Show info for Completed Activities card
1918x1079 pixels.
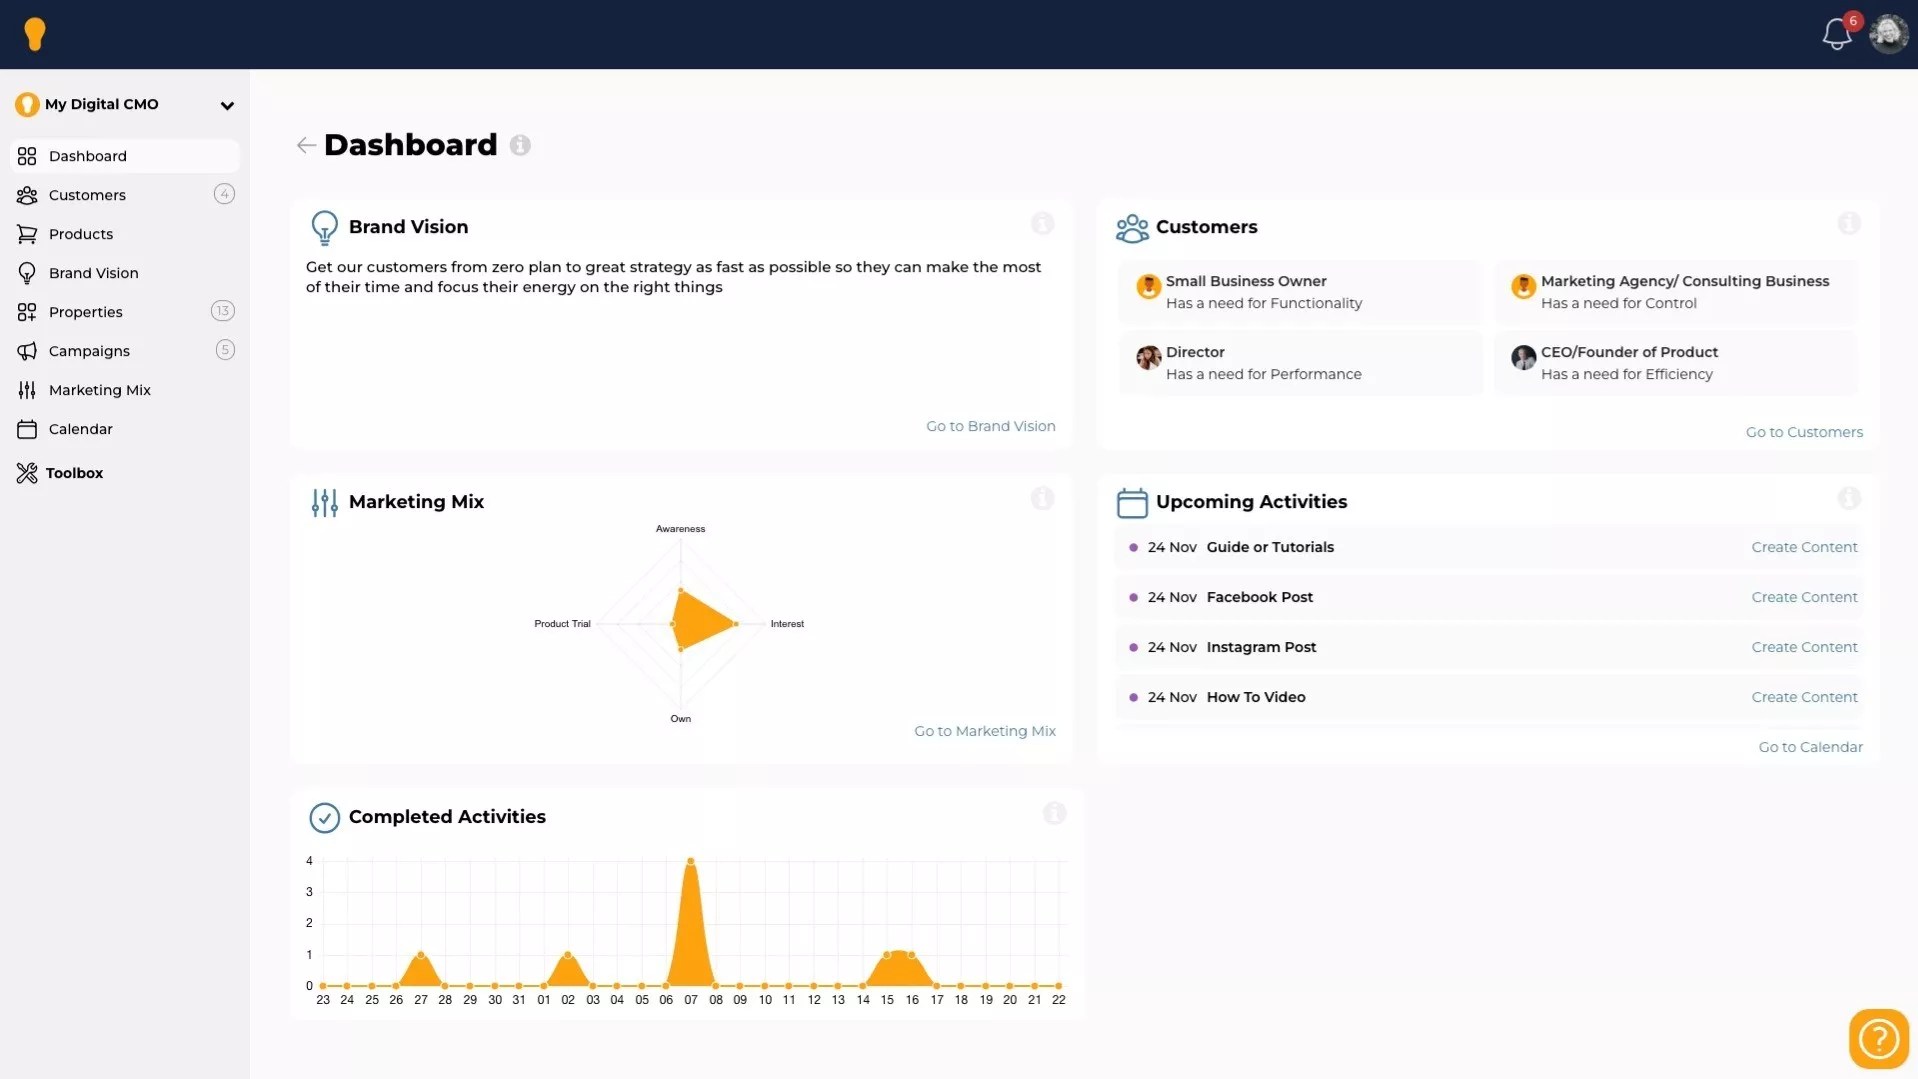pyautogui.click(x=1054, y=814)
